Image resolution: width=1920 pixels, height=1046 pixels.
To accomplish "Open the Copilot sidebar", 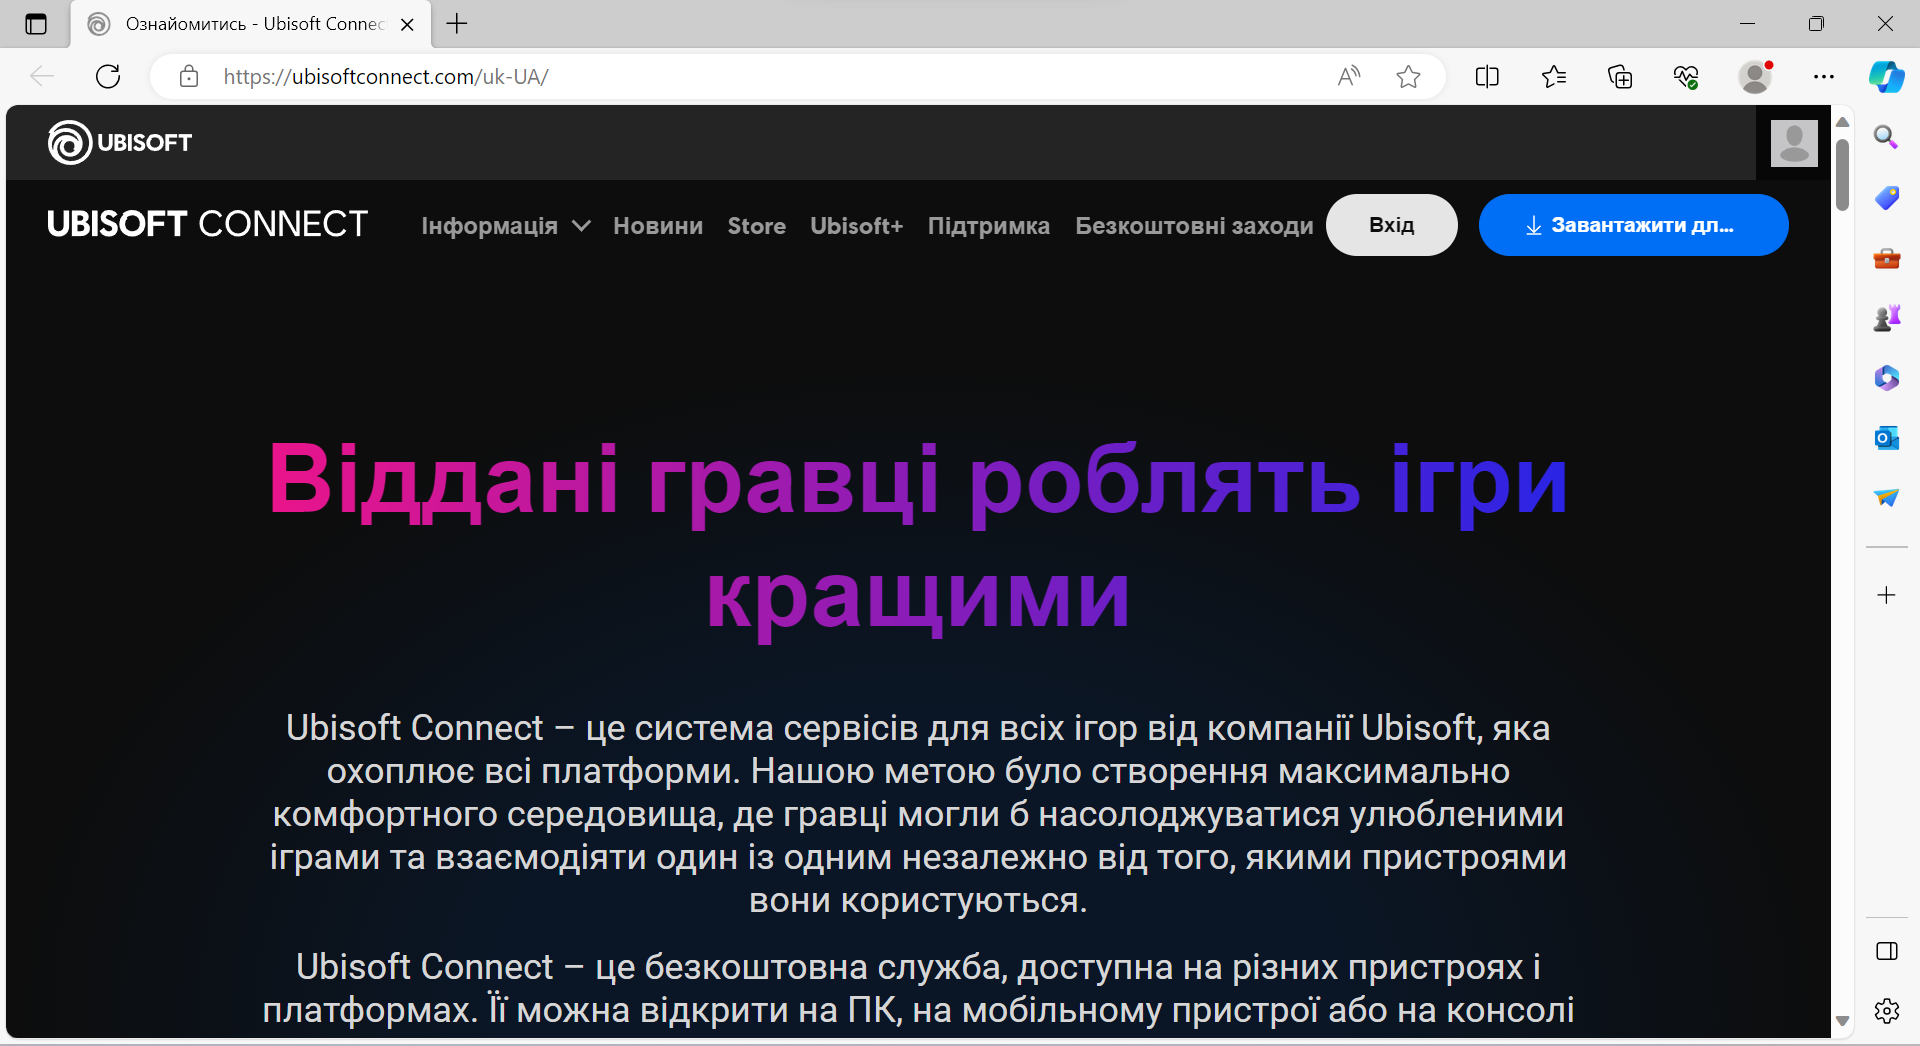I will (x=1887, y=76).
